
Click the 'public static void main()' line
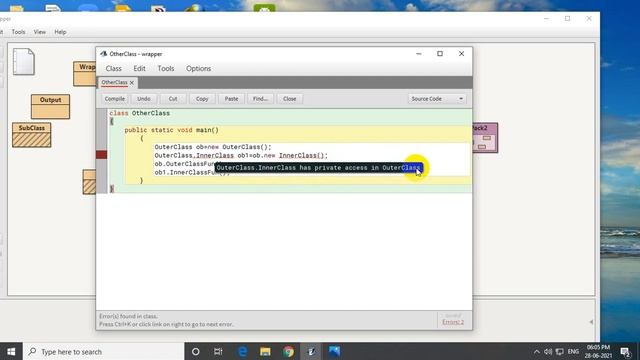click(171, 130)
